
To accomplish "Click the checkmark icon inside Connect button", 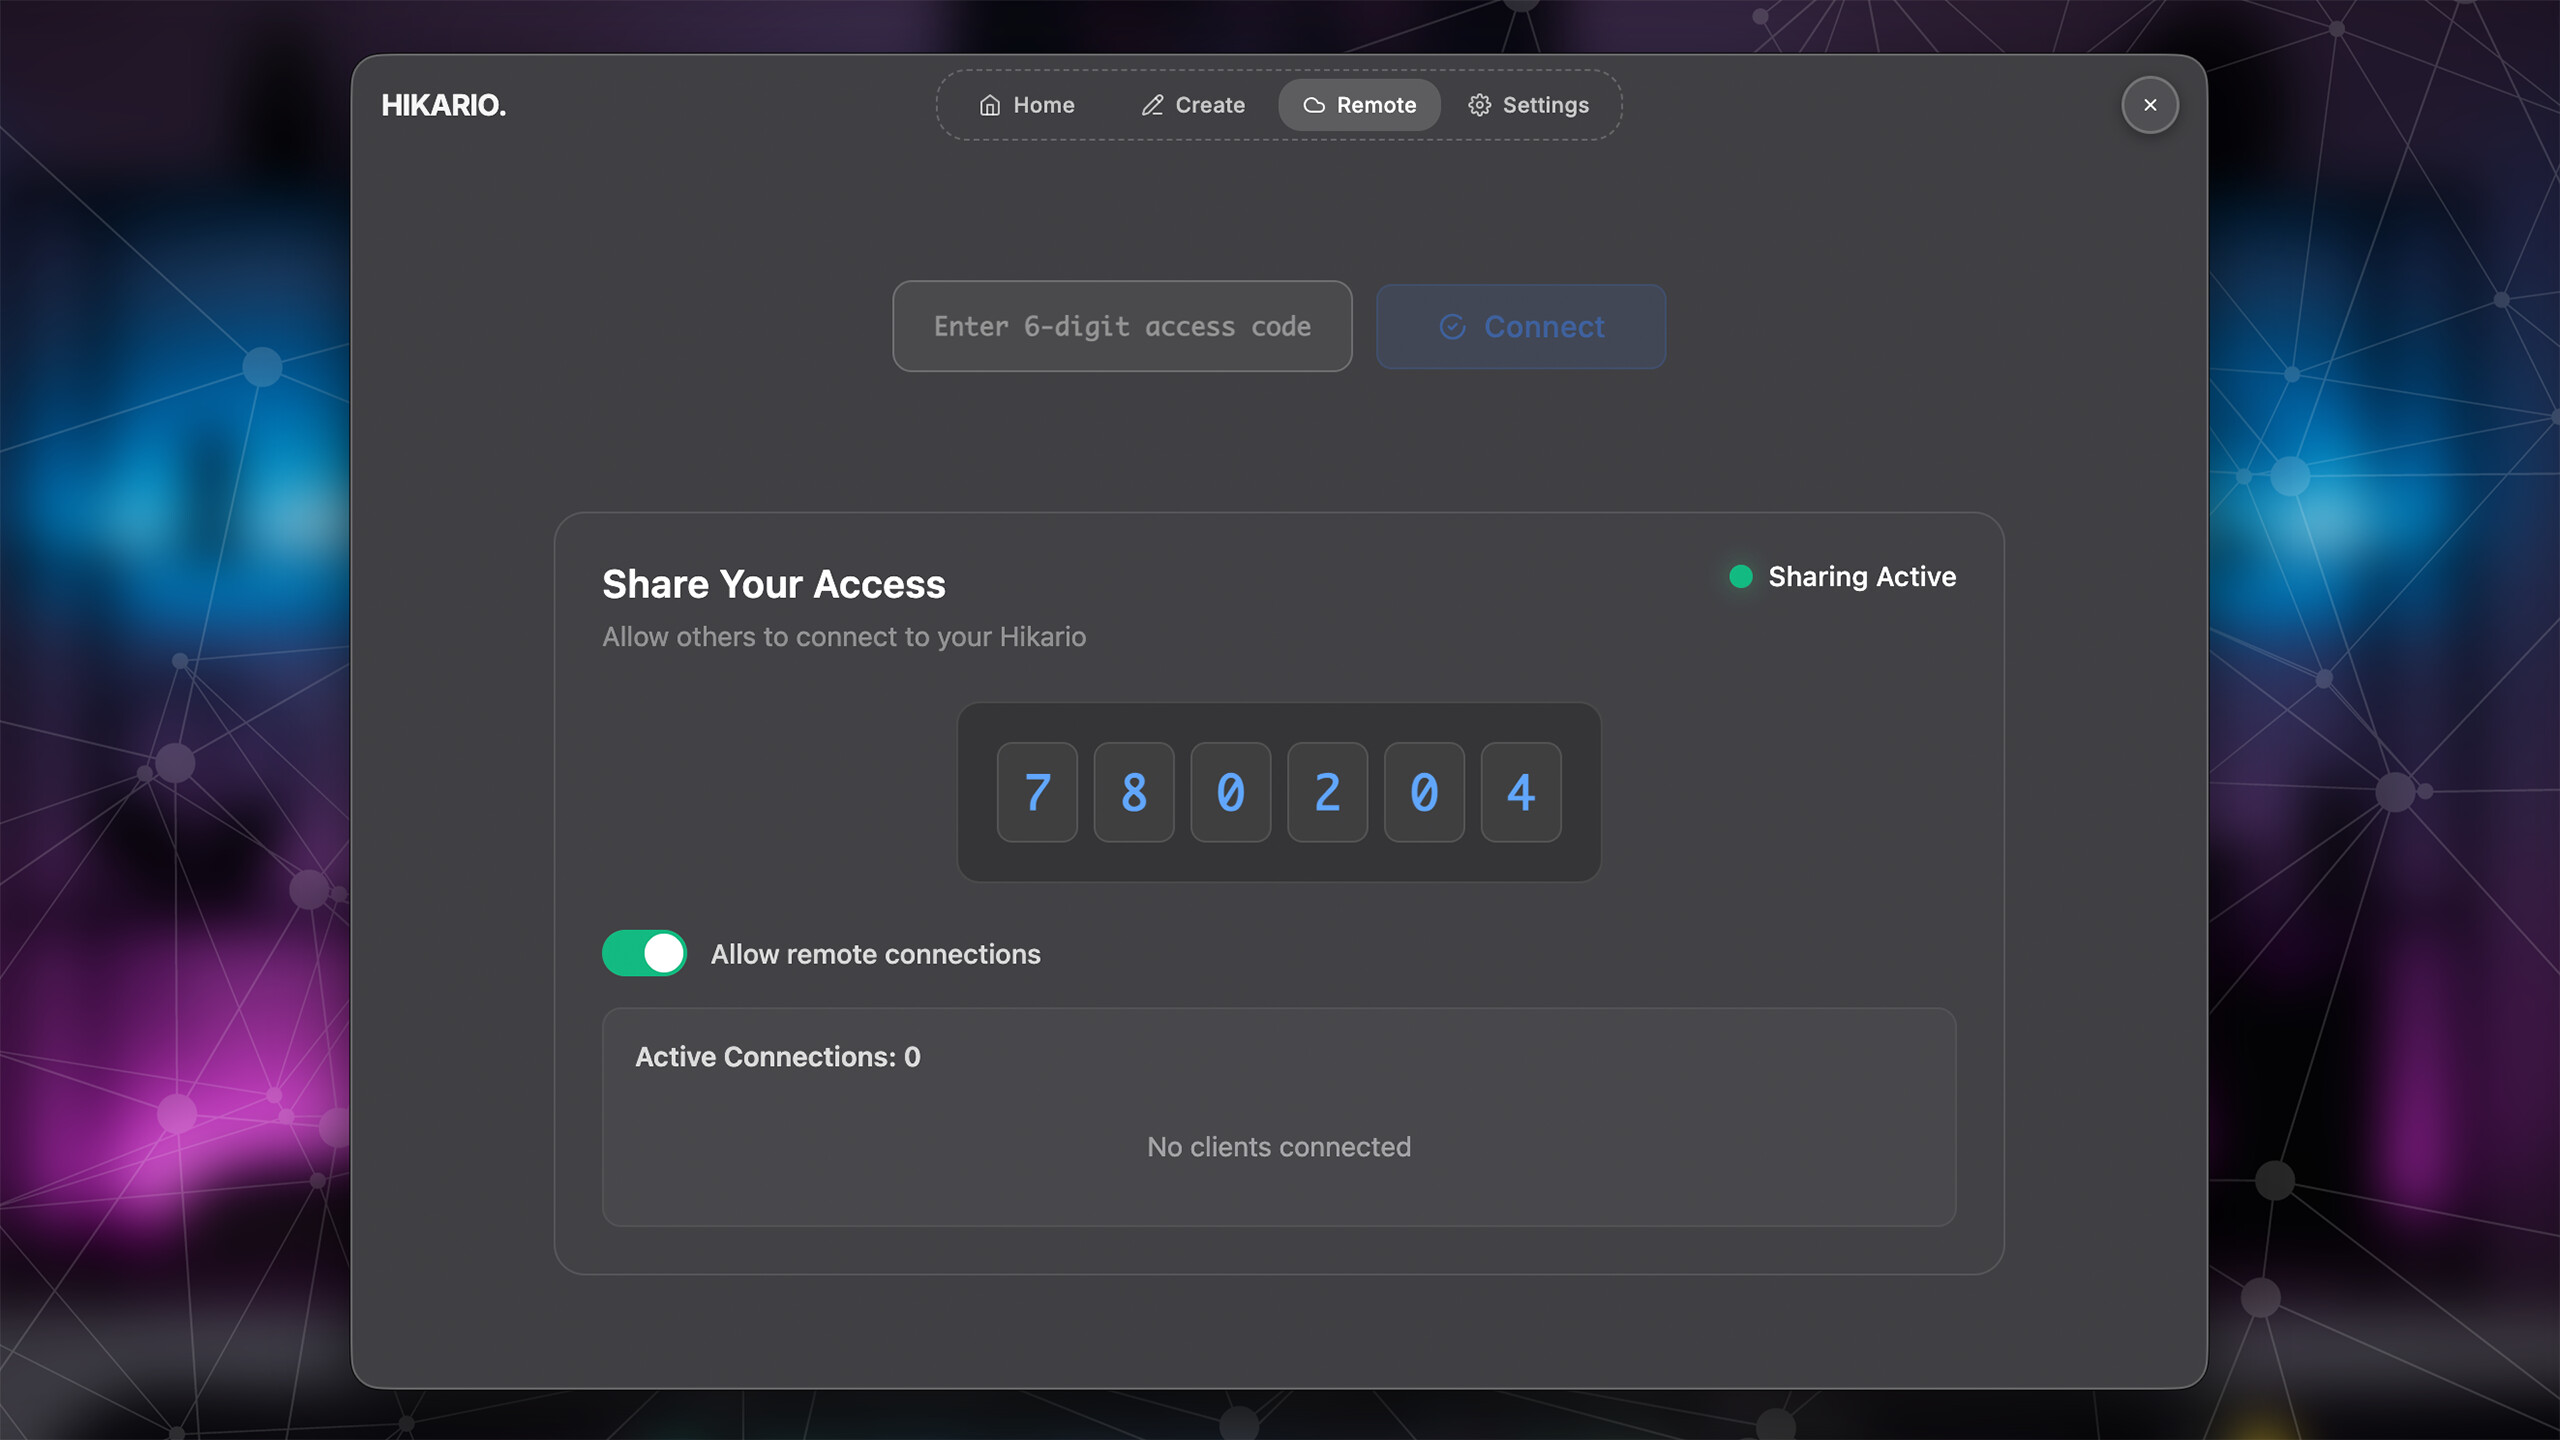I will 1453,326.
